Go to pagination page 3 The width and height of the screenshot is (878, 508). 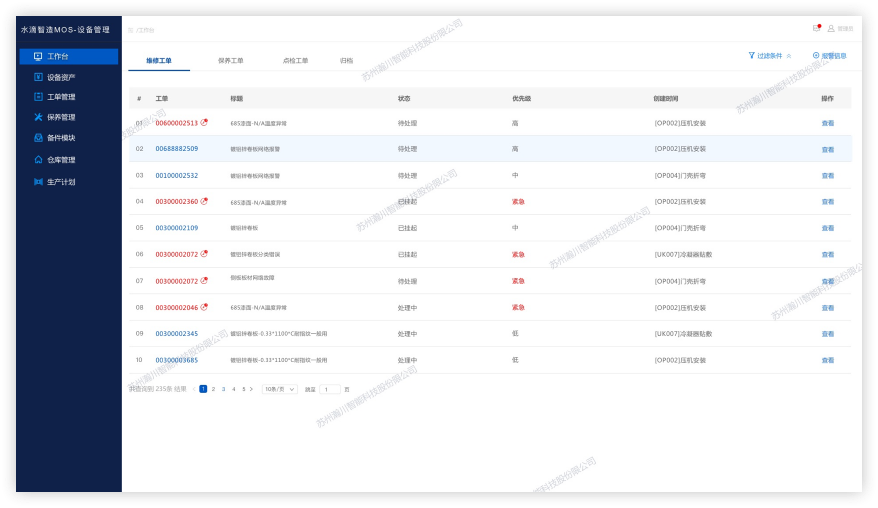click(x=223, y=389)
